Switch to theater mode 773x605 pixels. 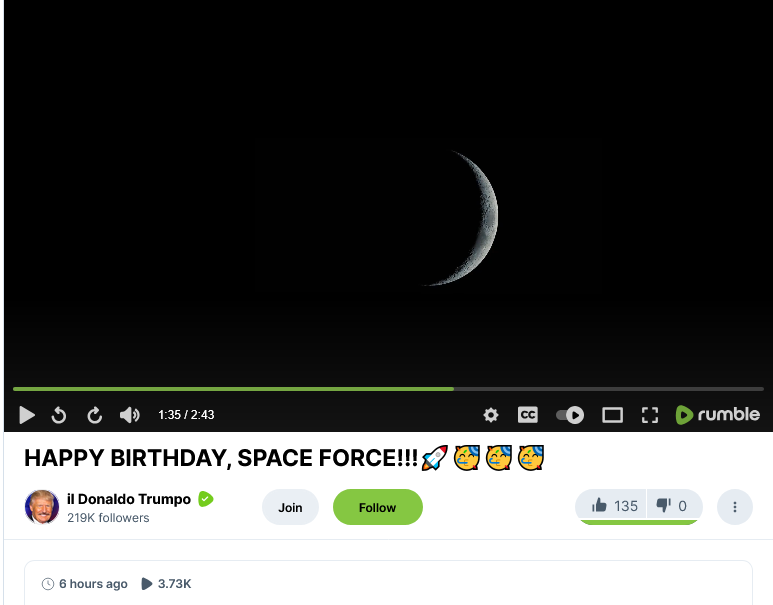[x=612, y=415]
